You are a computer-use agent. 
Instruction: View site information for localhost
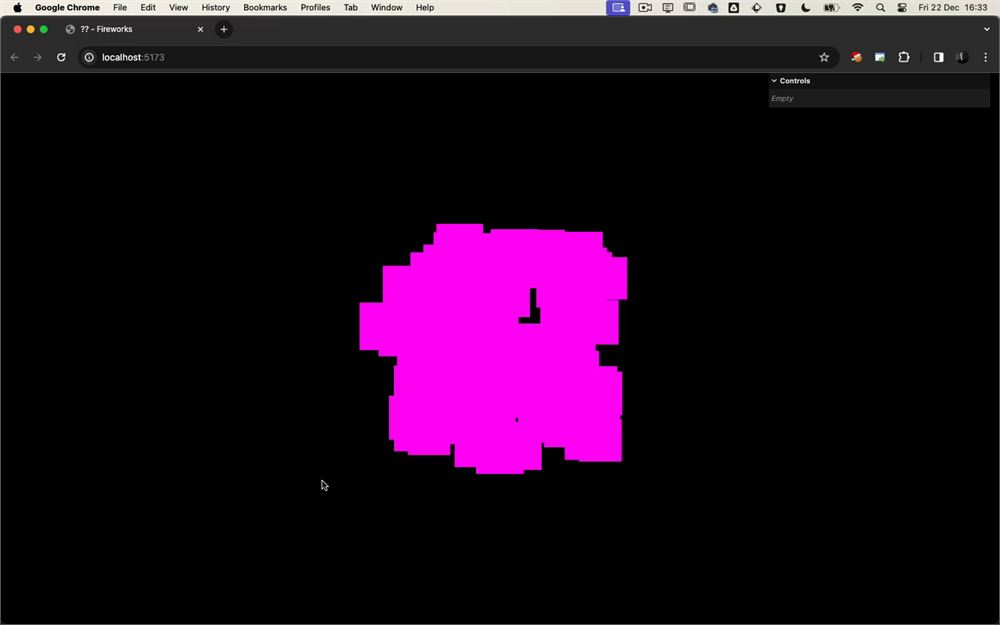[x=89, y=57]
